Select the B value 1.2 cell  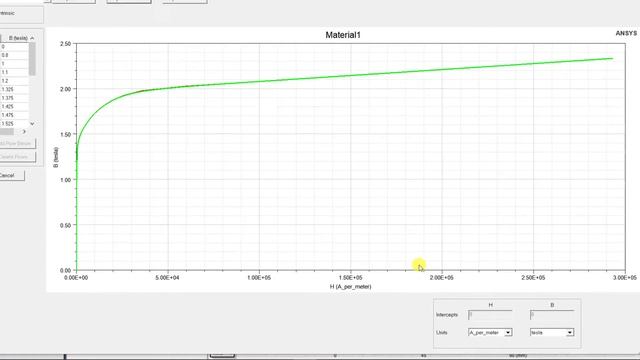coord(14,81)
